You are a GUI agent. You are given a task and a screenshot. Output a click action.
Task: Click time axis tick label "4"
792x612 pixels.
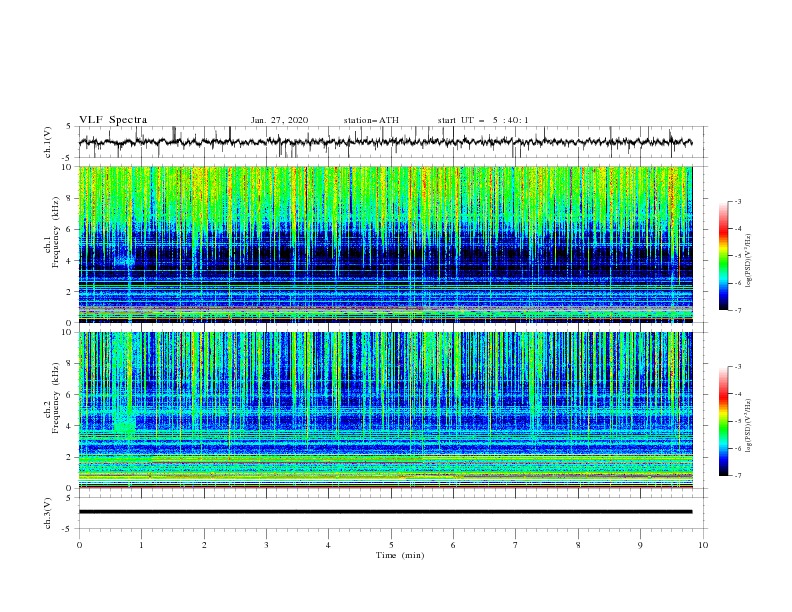point(328,545)
